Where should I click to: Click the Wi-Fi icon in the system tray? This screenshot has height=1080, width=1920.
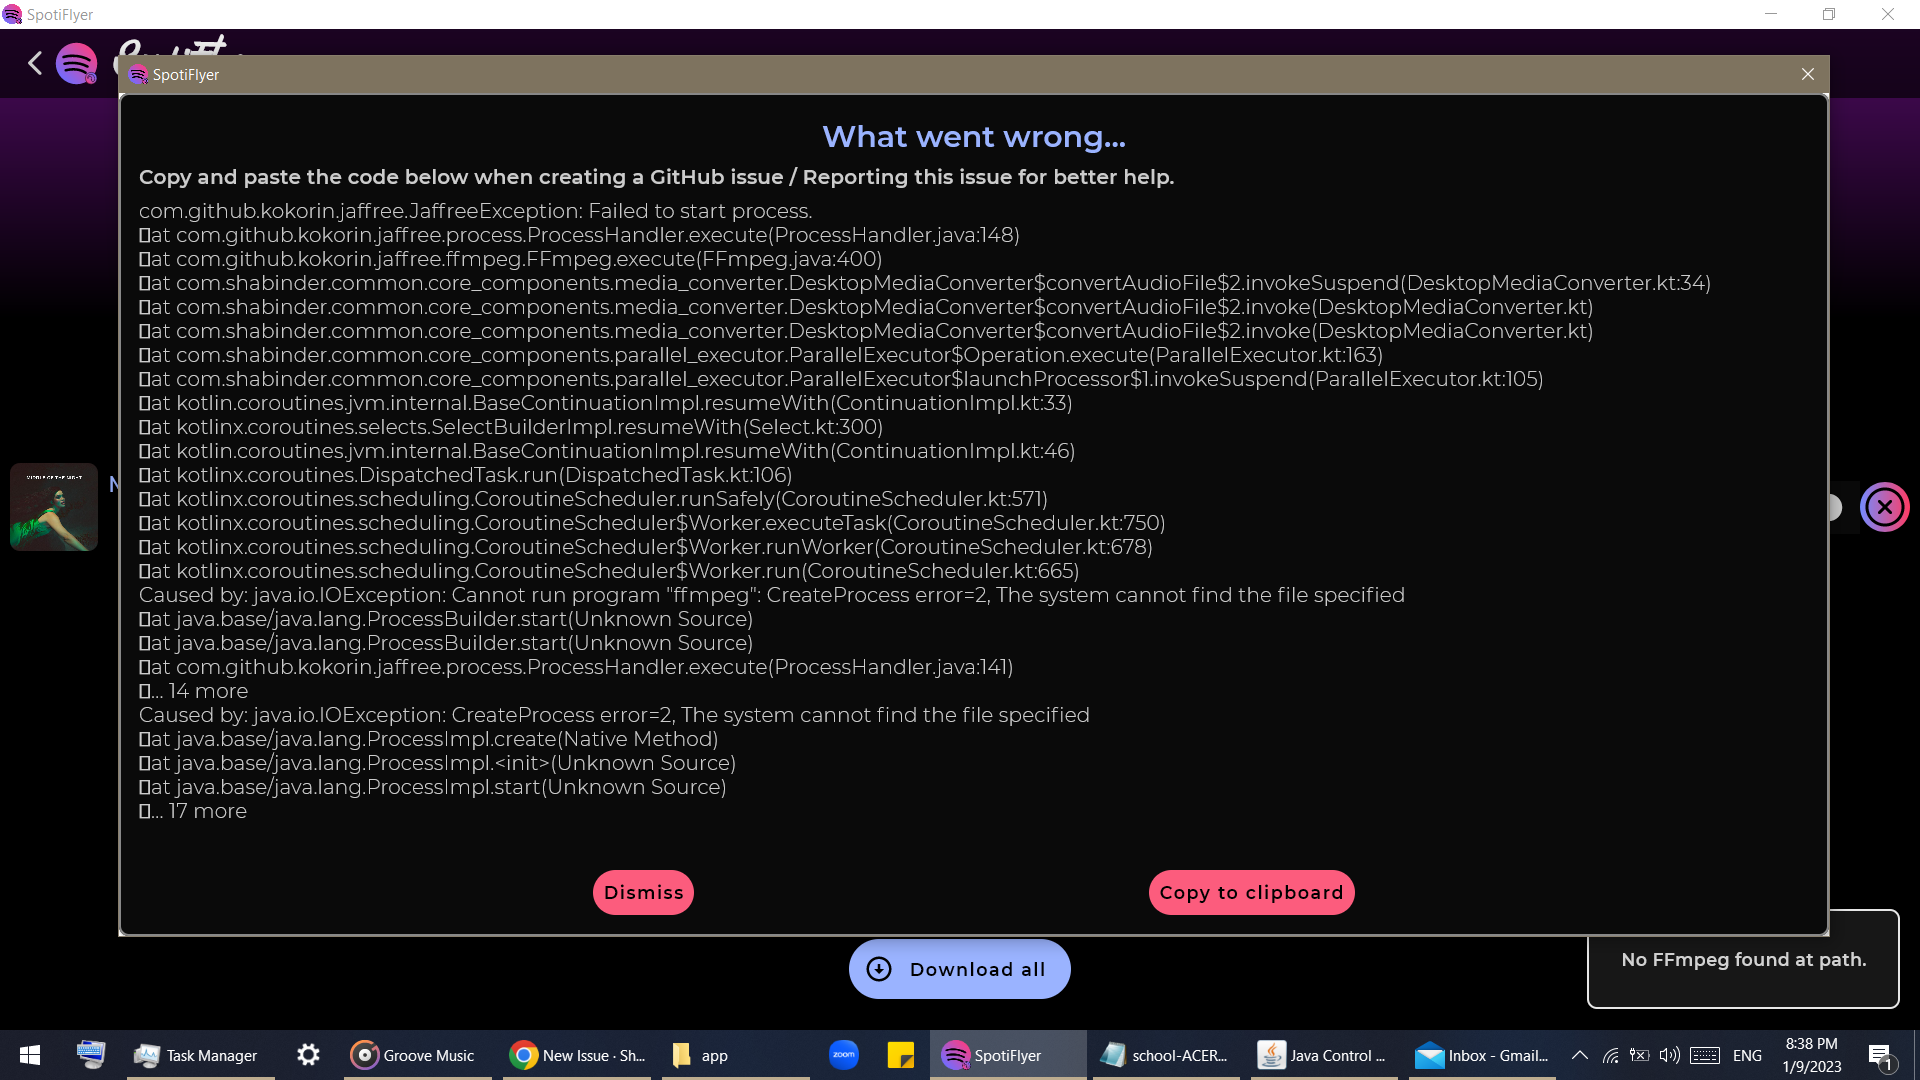pos(1610,1055)
